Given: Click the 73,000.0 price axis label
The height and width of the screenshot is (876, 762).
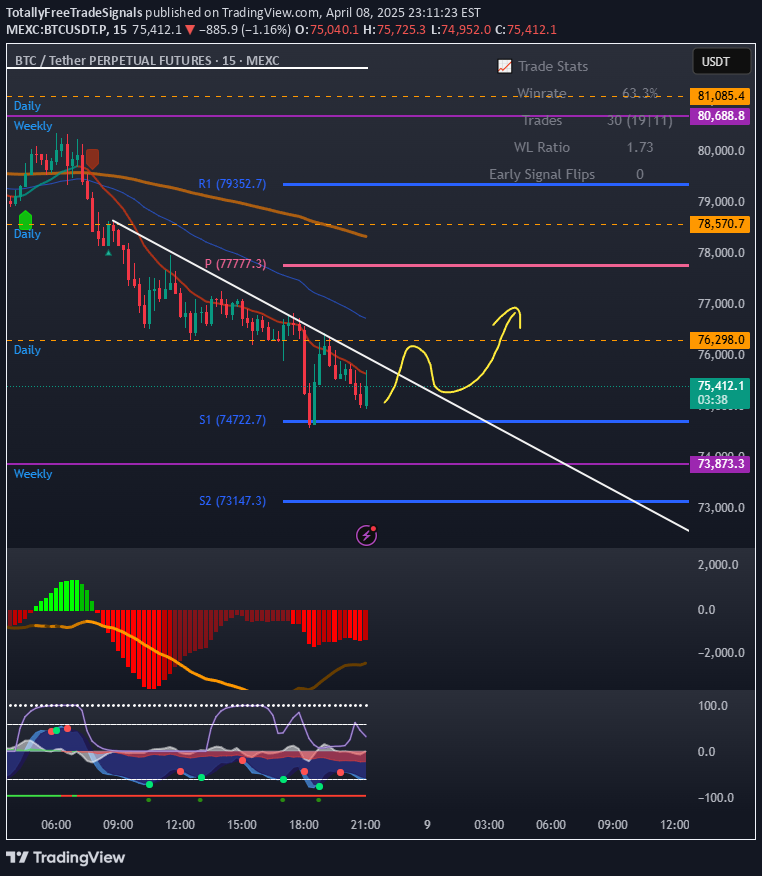Looking at the screenshot, I should tap(721, 507).
